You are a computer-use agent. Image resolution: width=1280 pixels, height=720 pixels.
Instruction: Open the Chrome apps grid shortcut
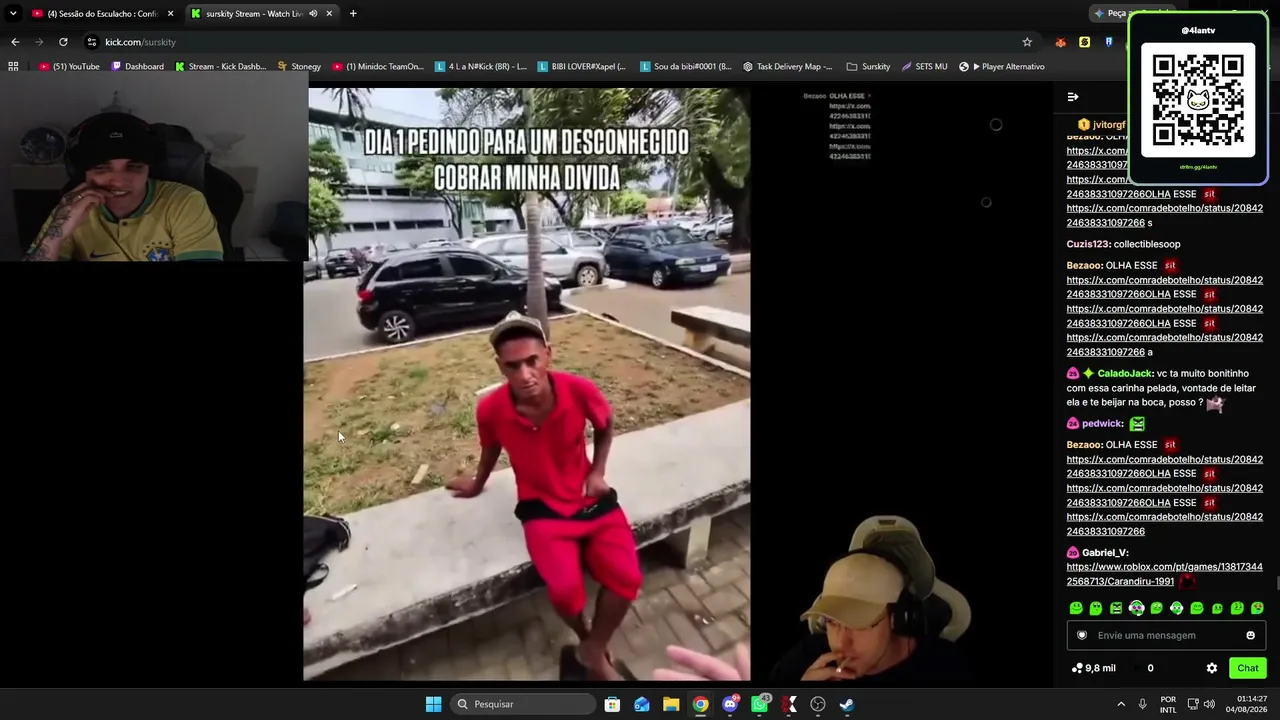click(13, 67)
